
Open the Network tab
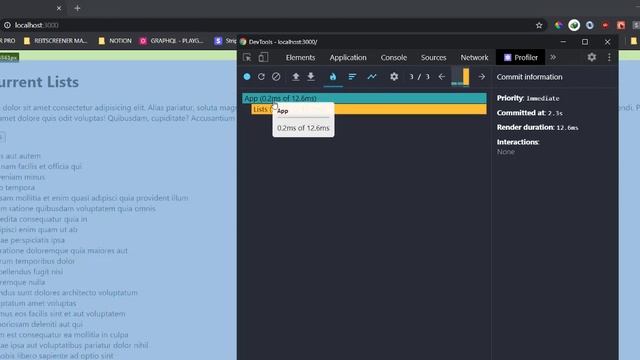click(474, 58)
